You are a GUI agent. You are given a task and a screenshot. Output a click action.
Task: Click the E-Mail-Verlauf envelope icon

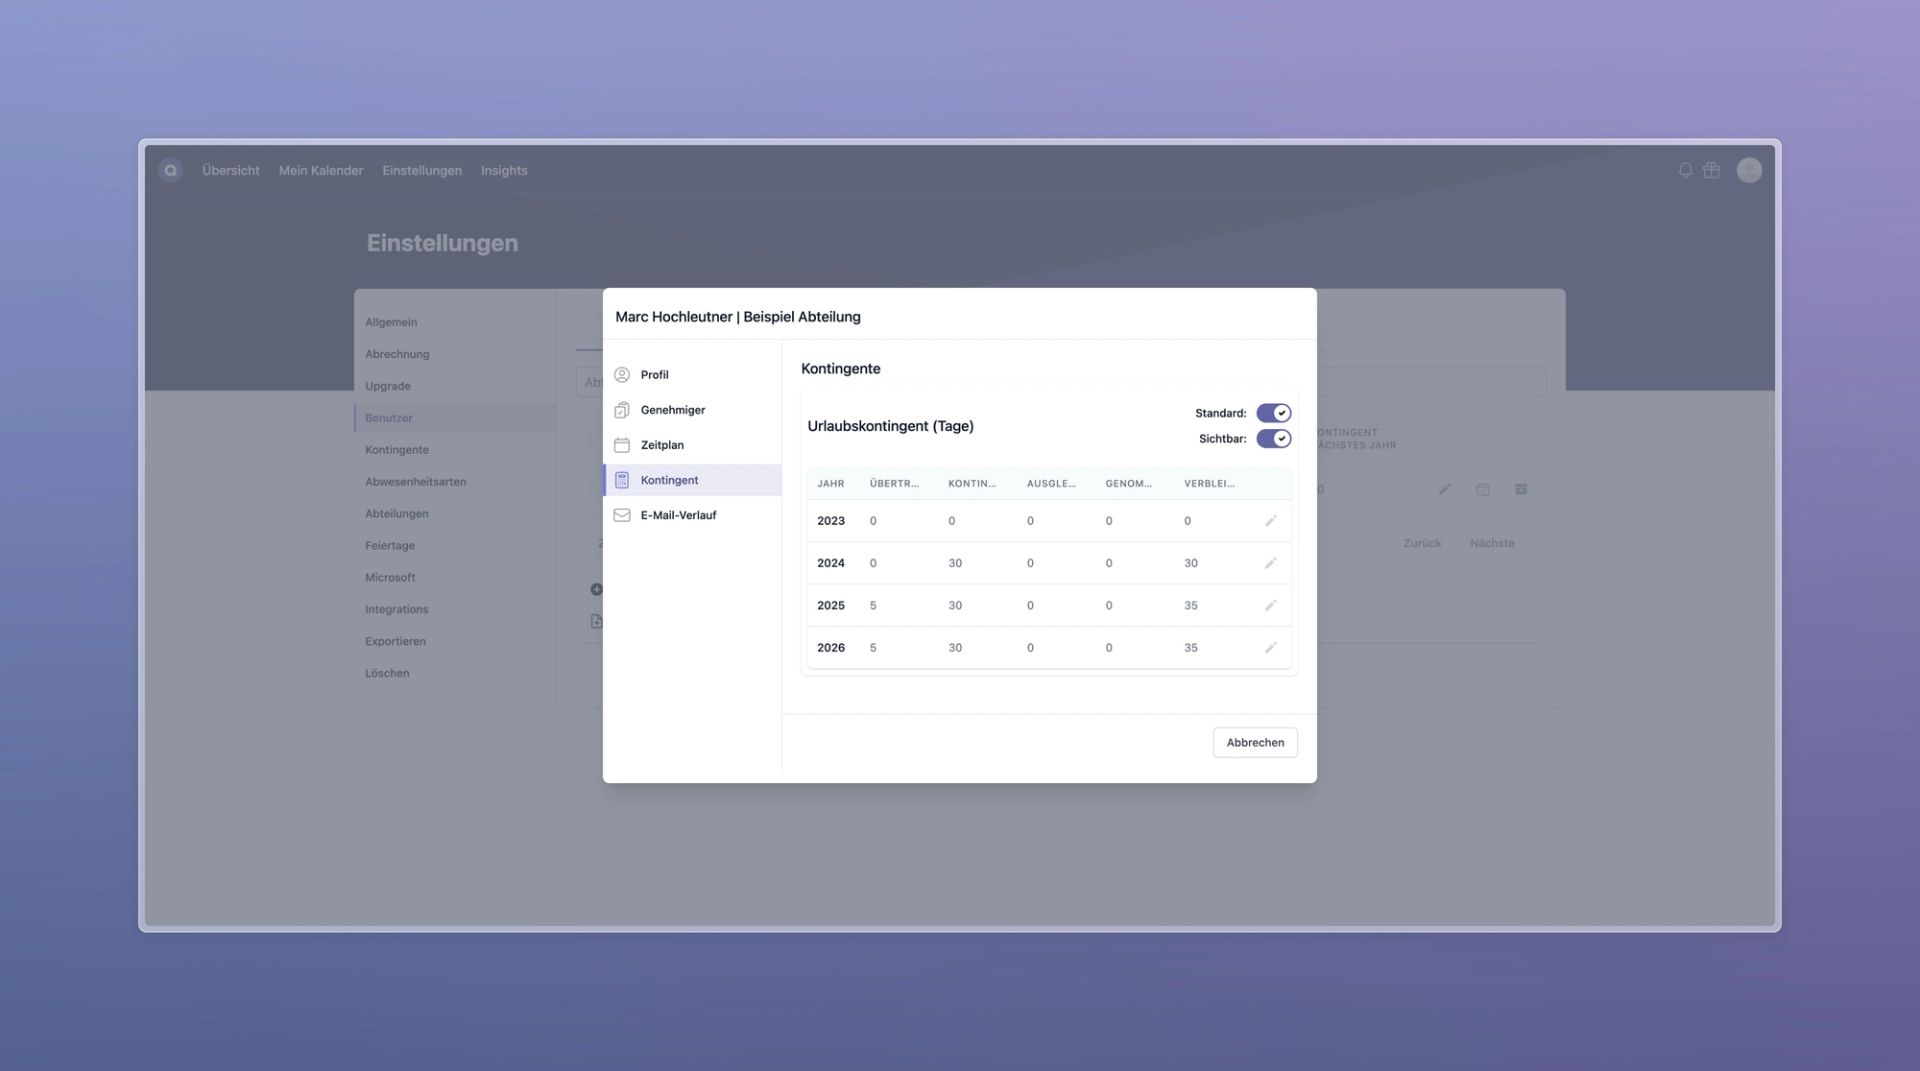(622, 515)
